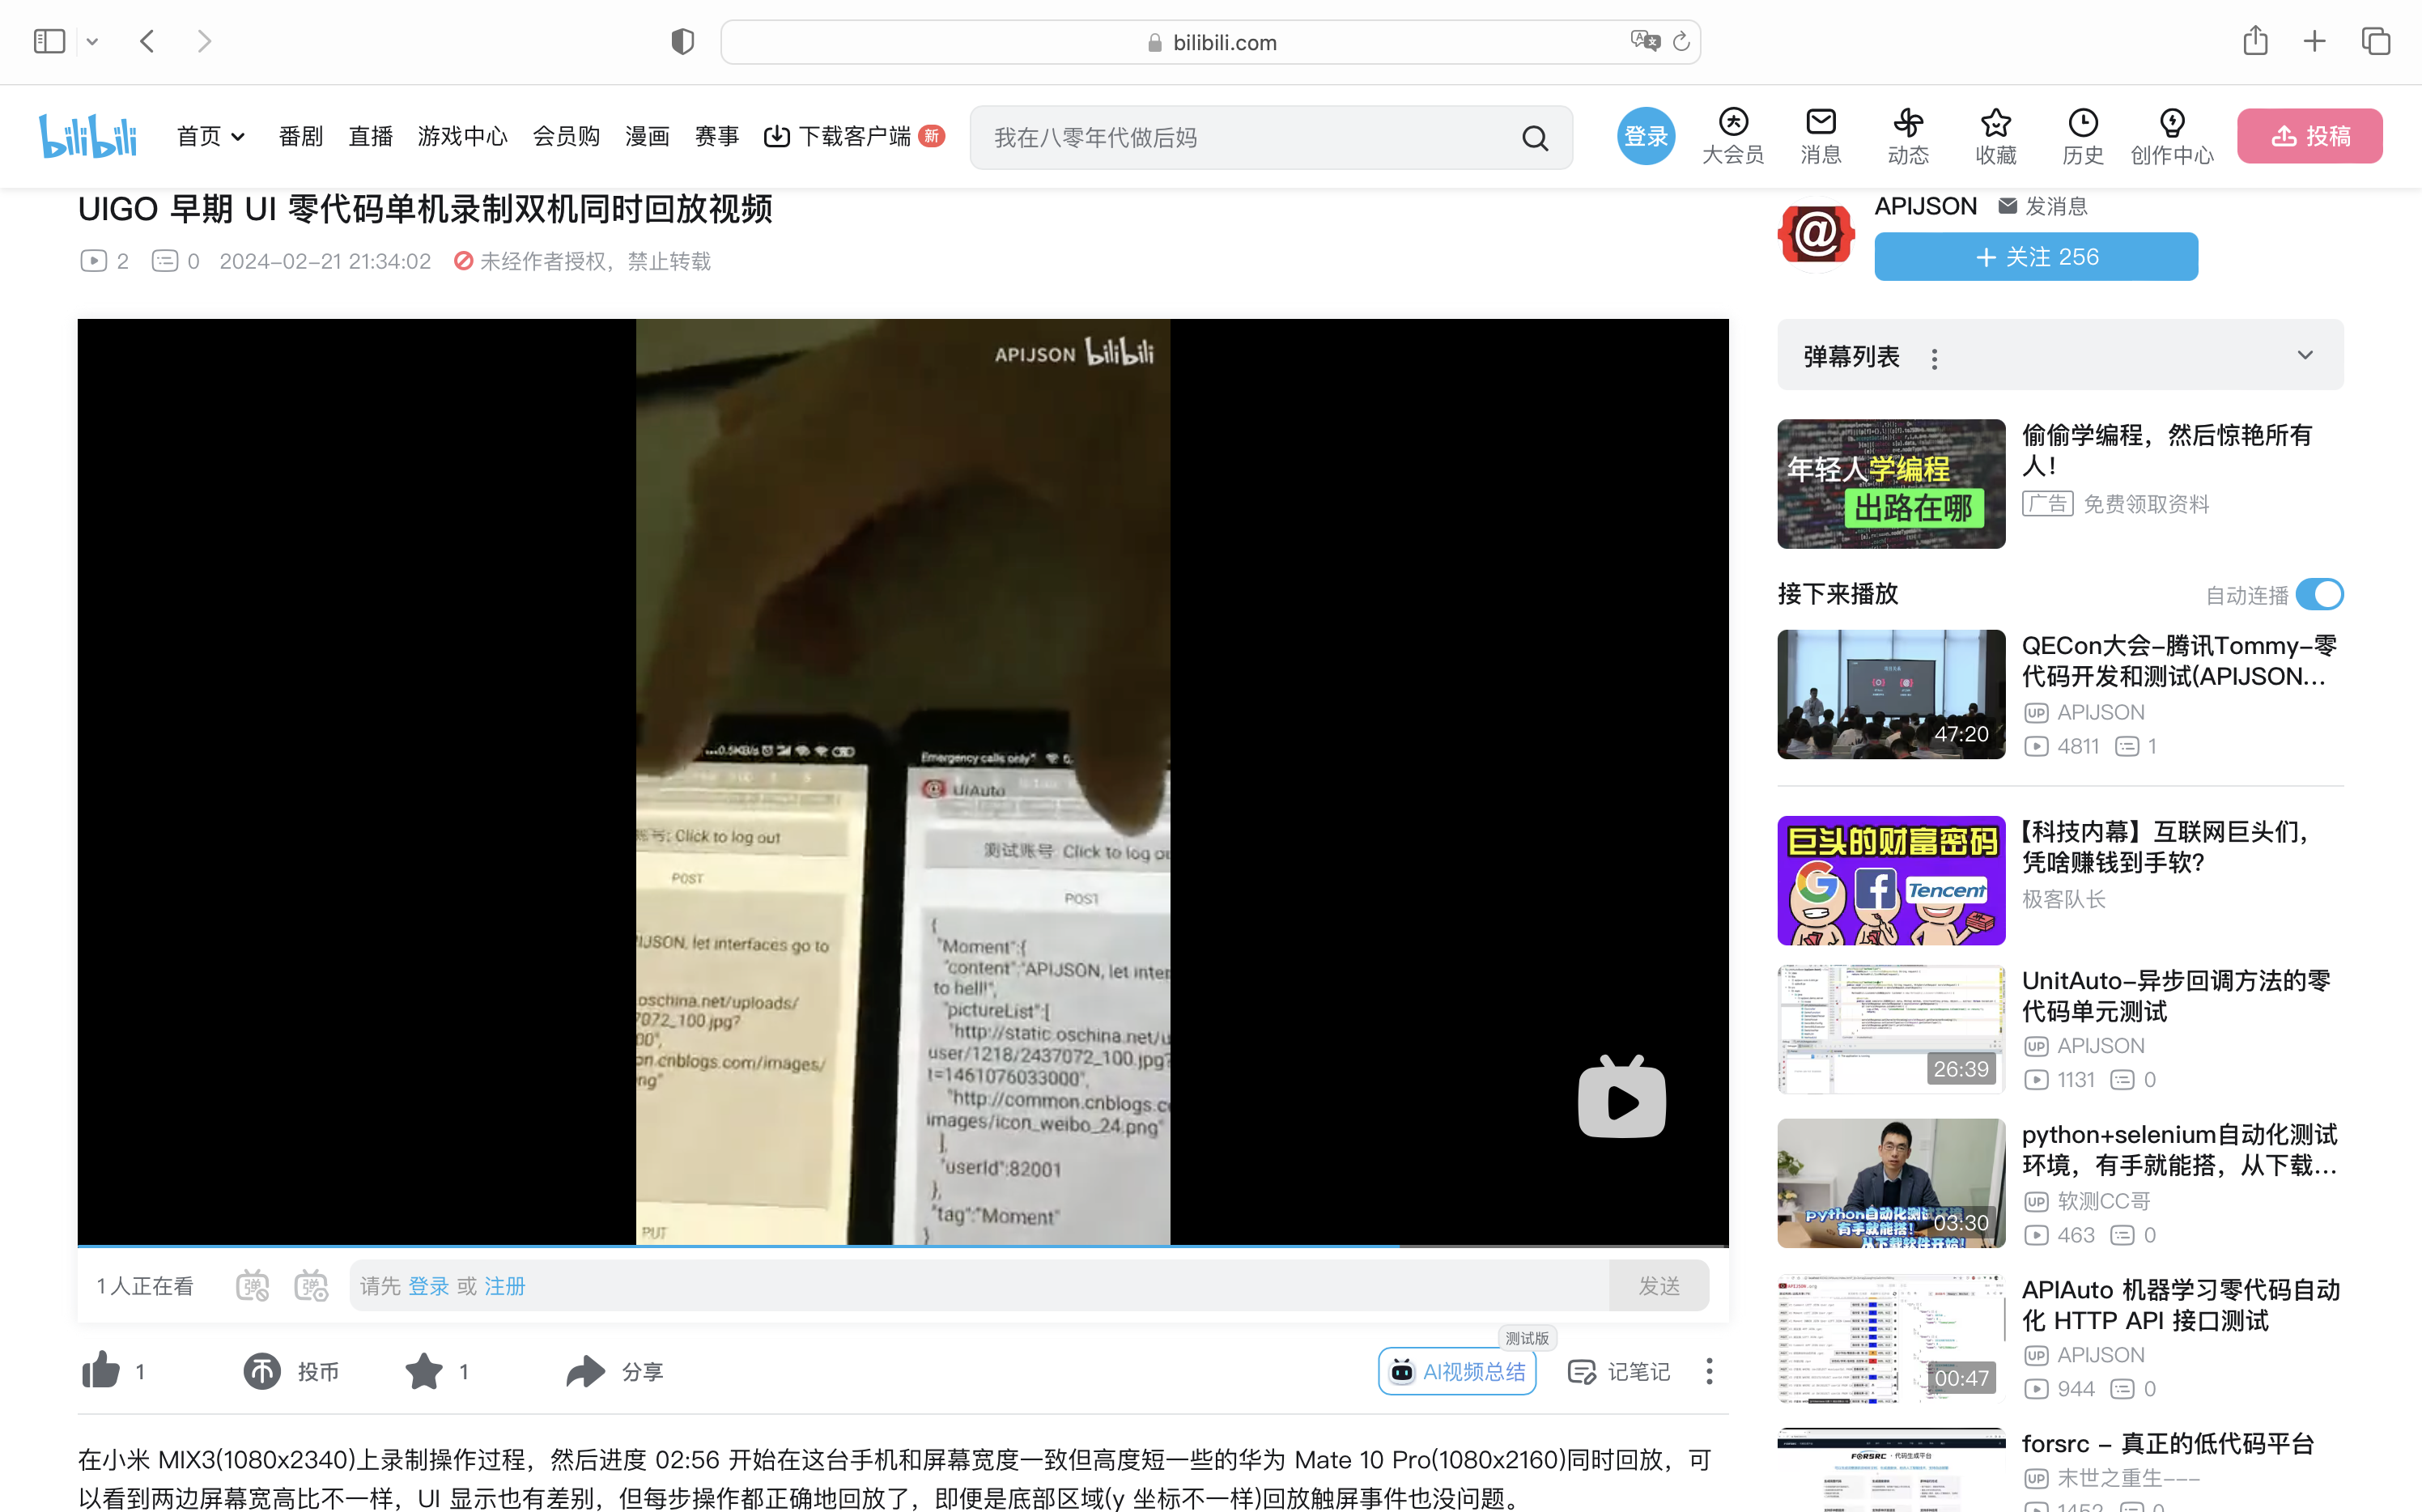The image size is (2422, 1512).
Task: Open the 番剧 navigation item
Action: pos(300,137)
